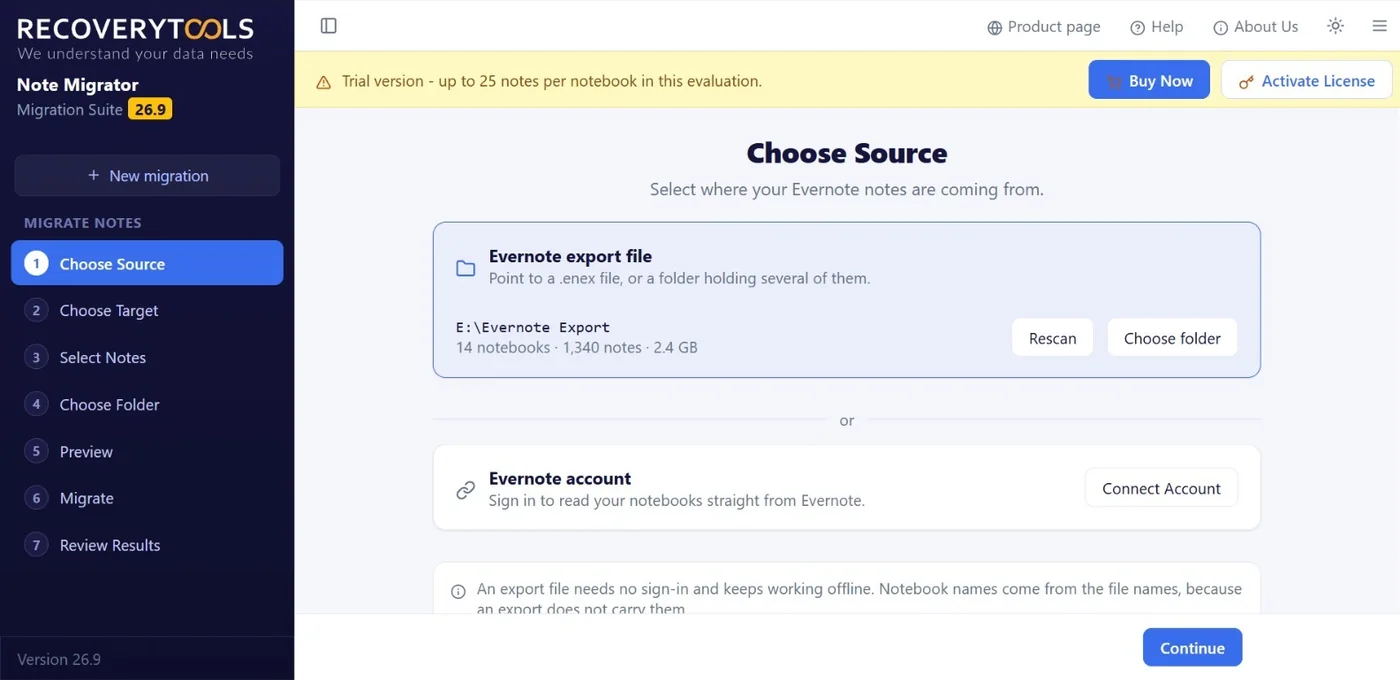
Task: Click the folder icon of Evernote export file
Action: click(x=465, y=268)
